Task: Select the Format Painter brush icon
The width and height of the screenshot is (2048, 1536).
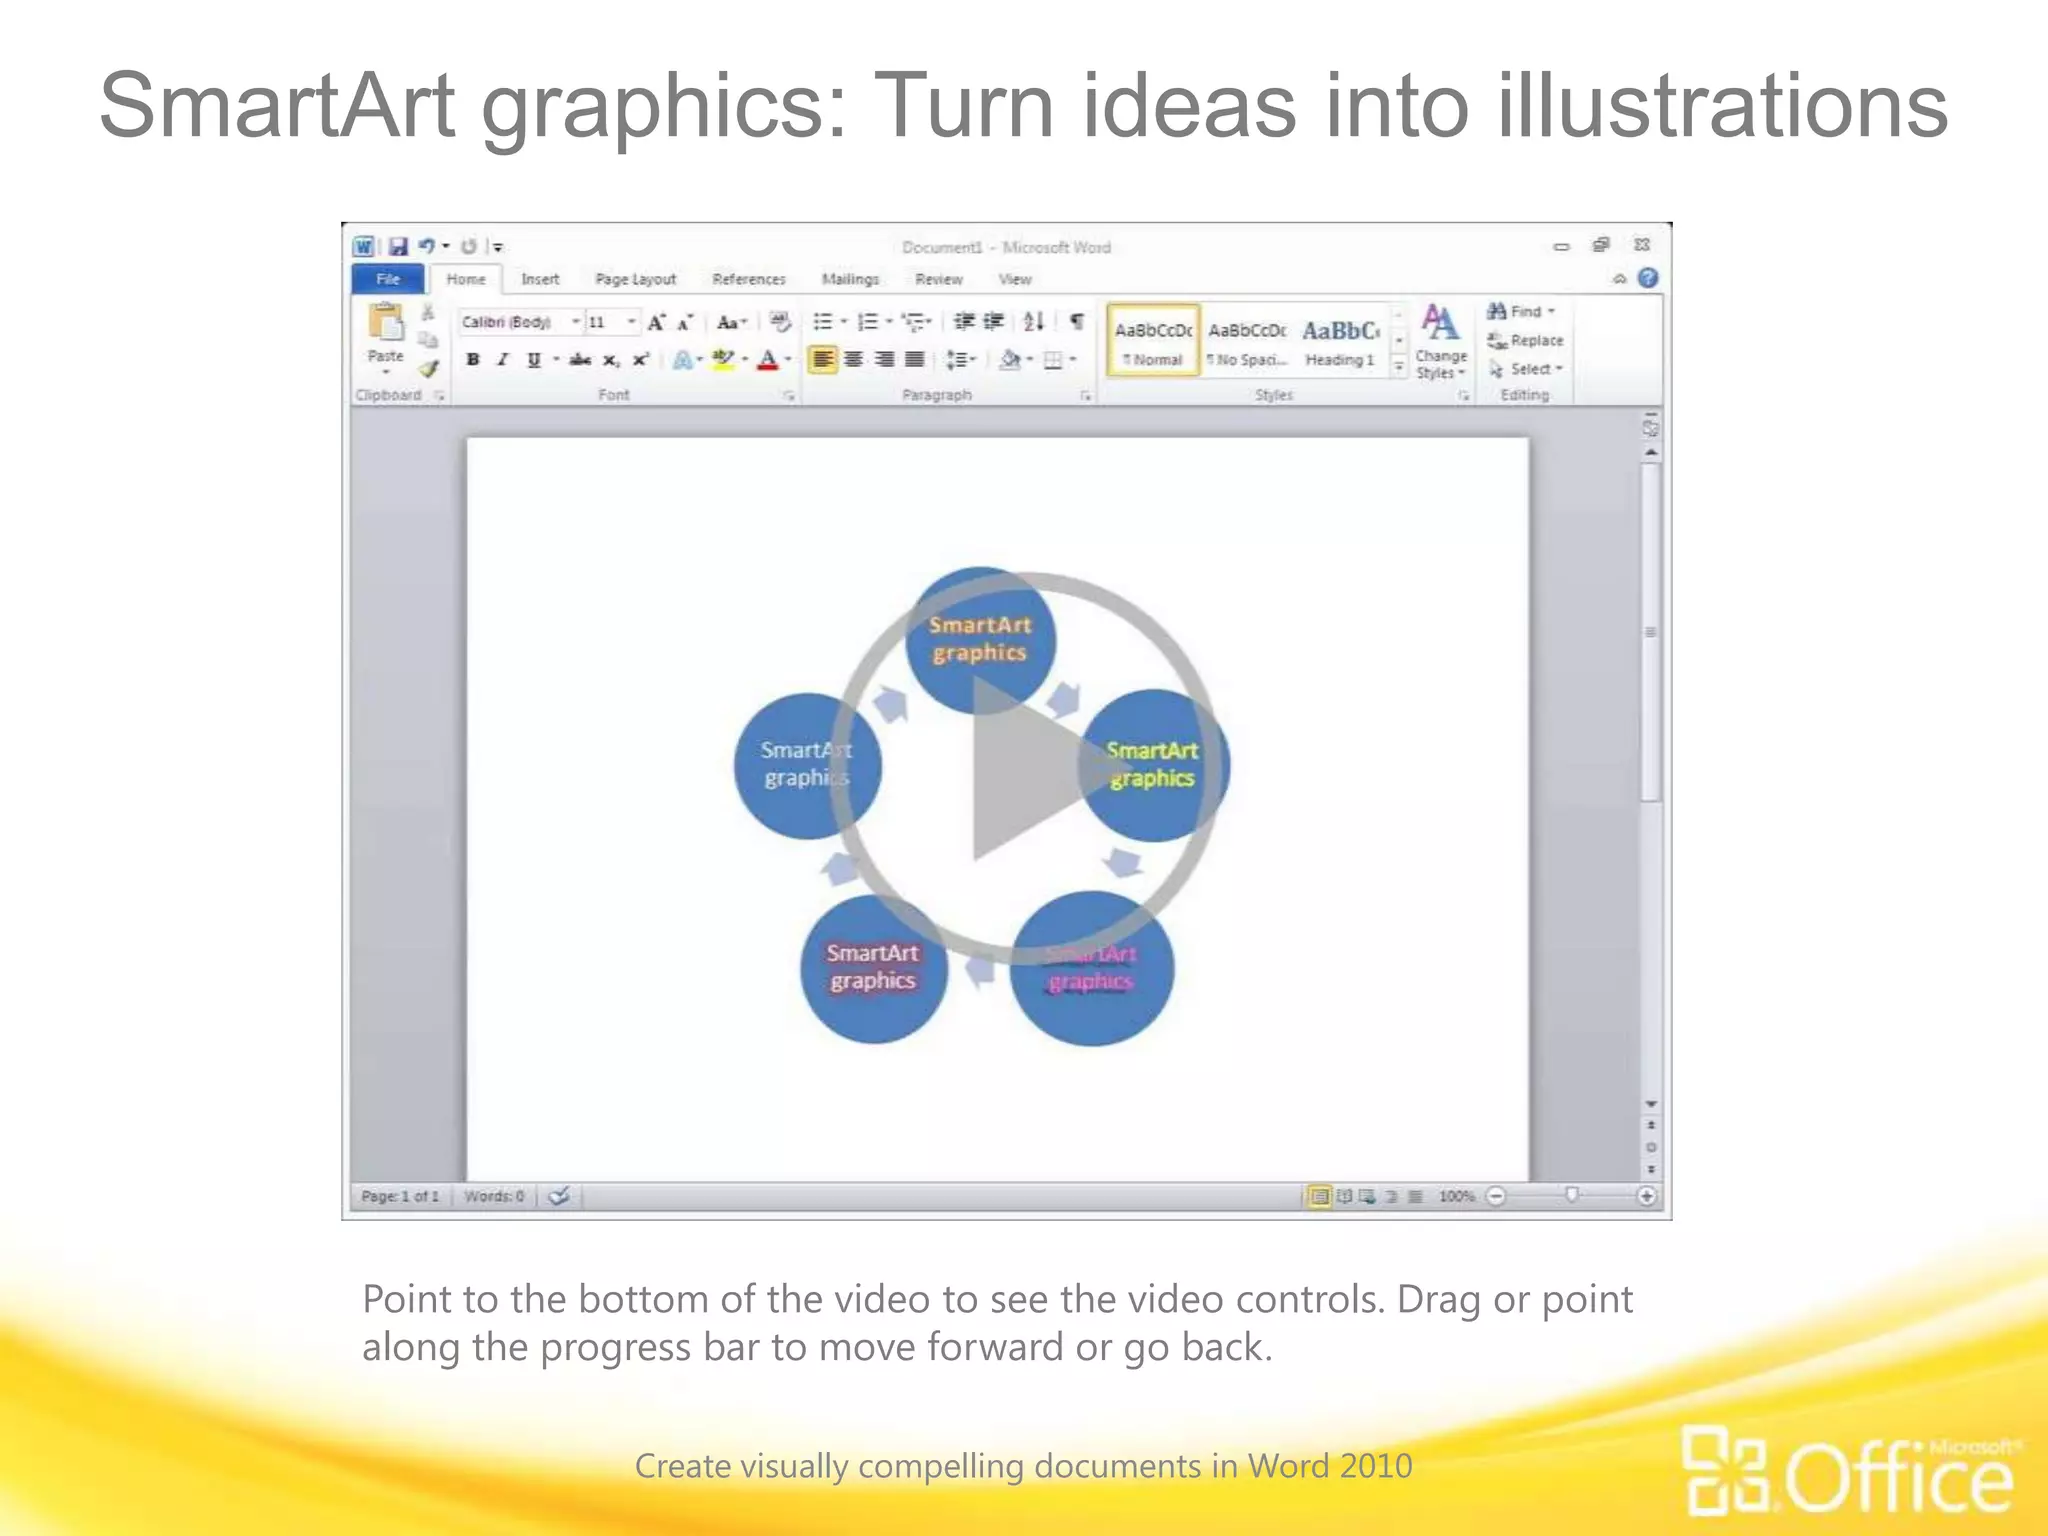Action: click(x=428, y=368)
